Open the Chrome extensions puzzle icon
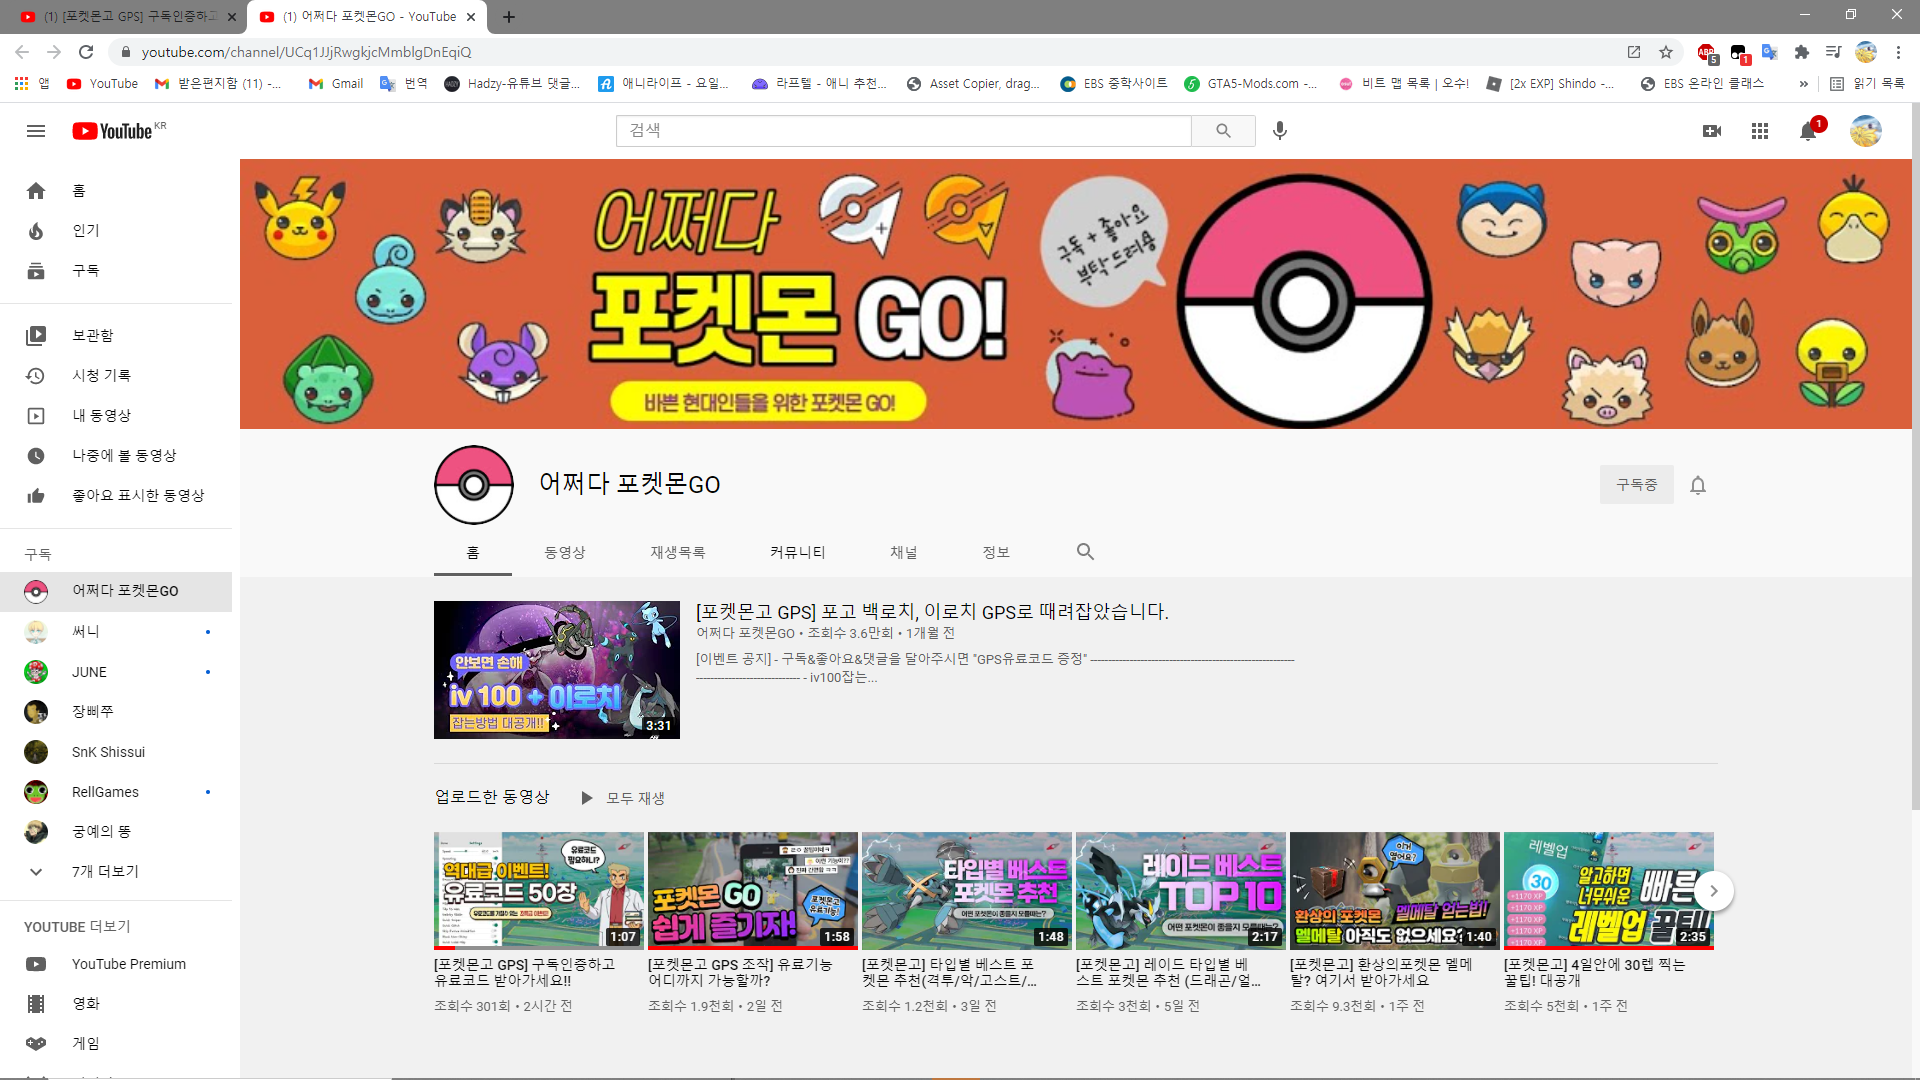Image resolution: width=1920 pixels, height=1080 pixels. (1802, 52)
